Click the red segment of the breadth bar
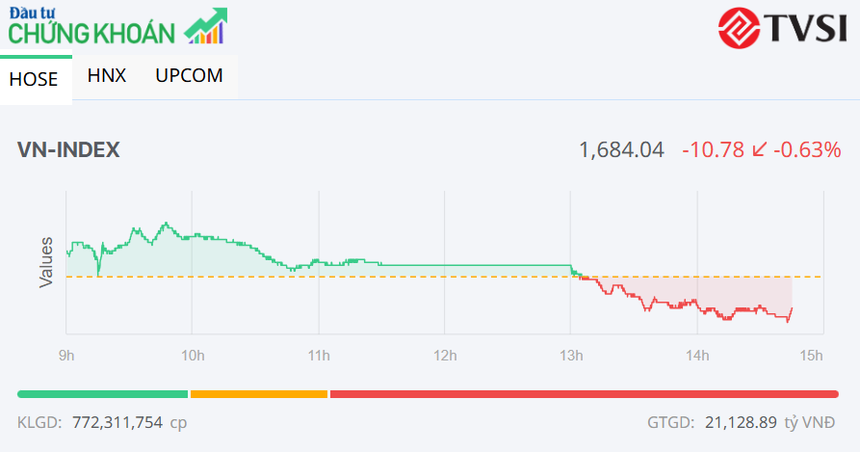Viewport: 860px width, 452px height. pyautogui.click(x=583, y=394)
